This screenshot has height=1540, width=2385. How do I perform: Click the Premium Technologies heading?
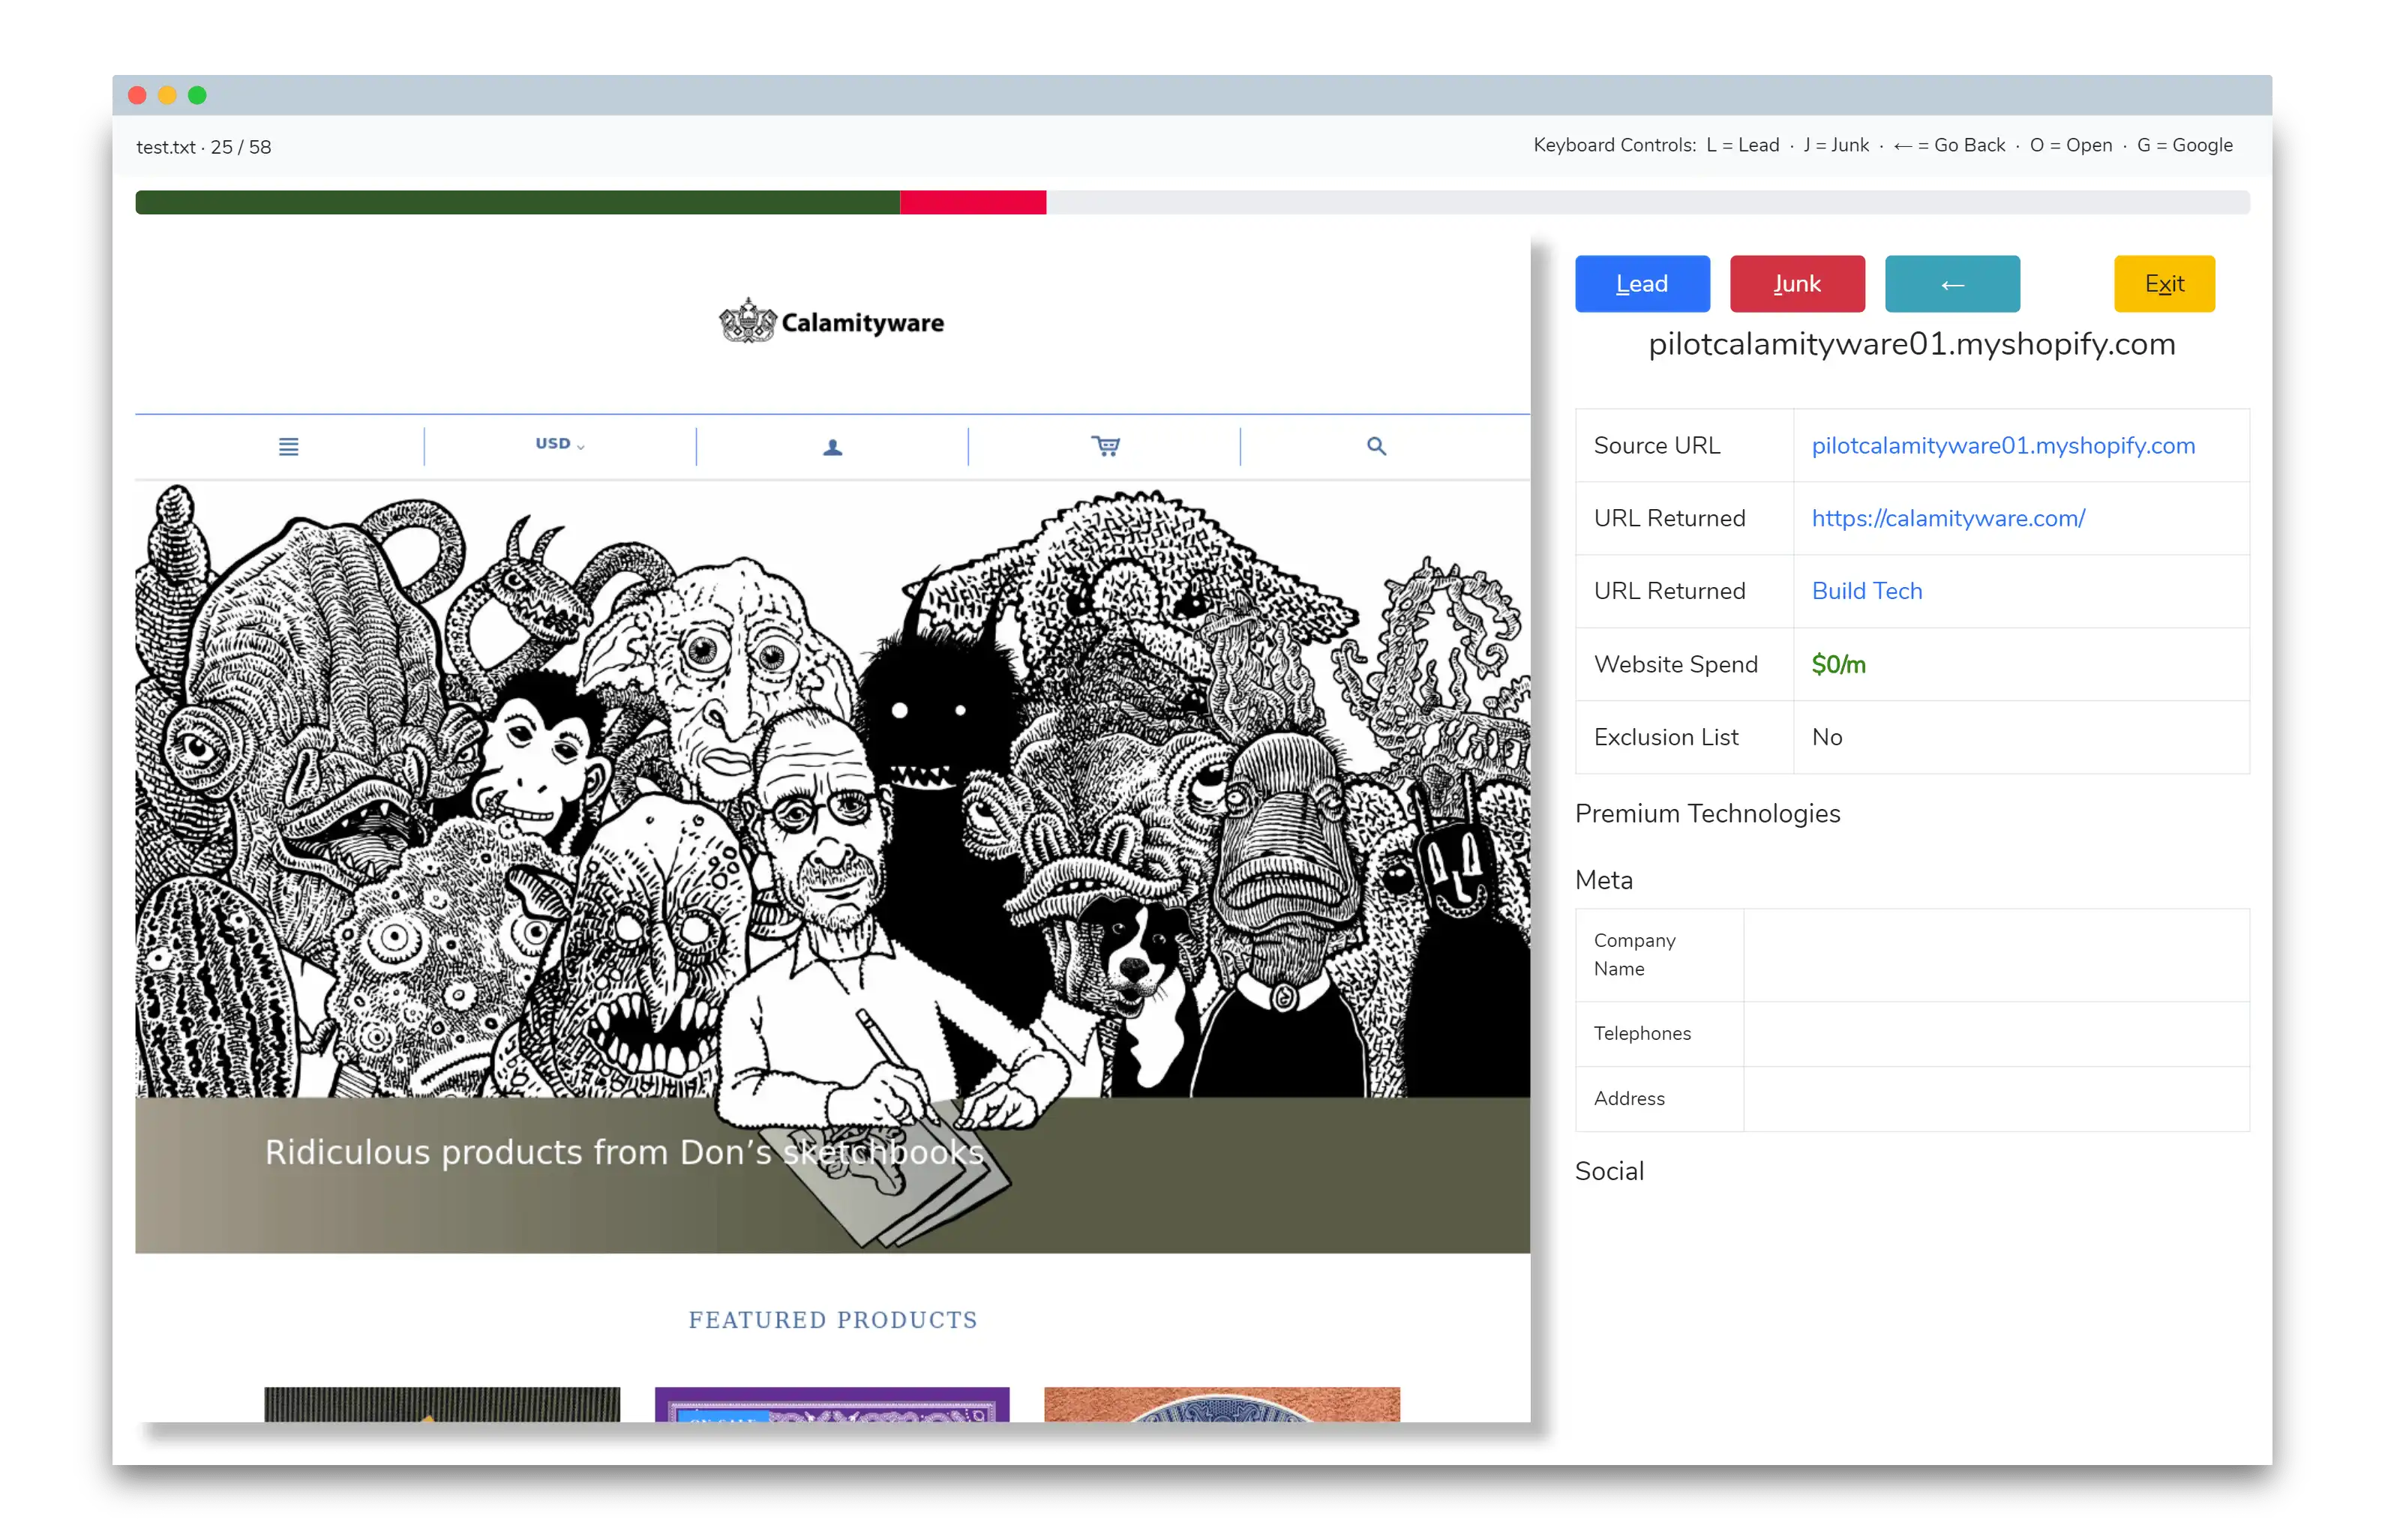tap(1707, 813)
